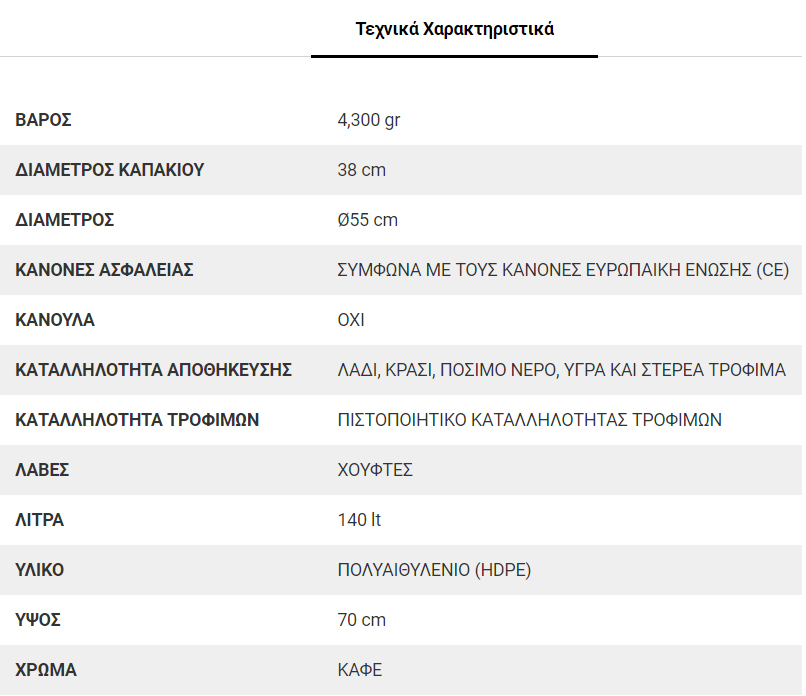Click the ΧΟΥΦΤΕΣ handles value

tap(375, 469)
